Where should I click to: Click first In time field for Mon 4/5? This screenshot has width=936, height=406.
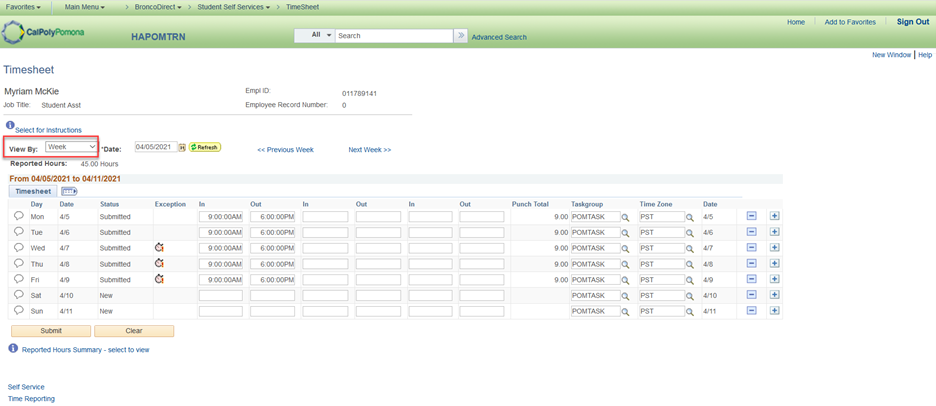coord(220,216)
